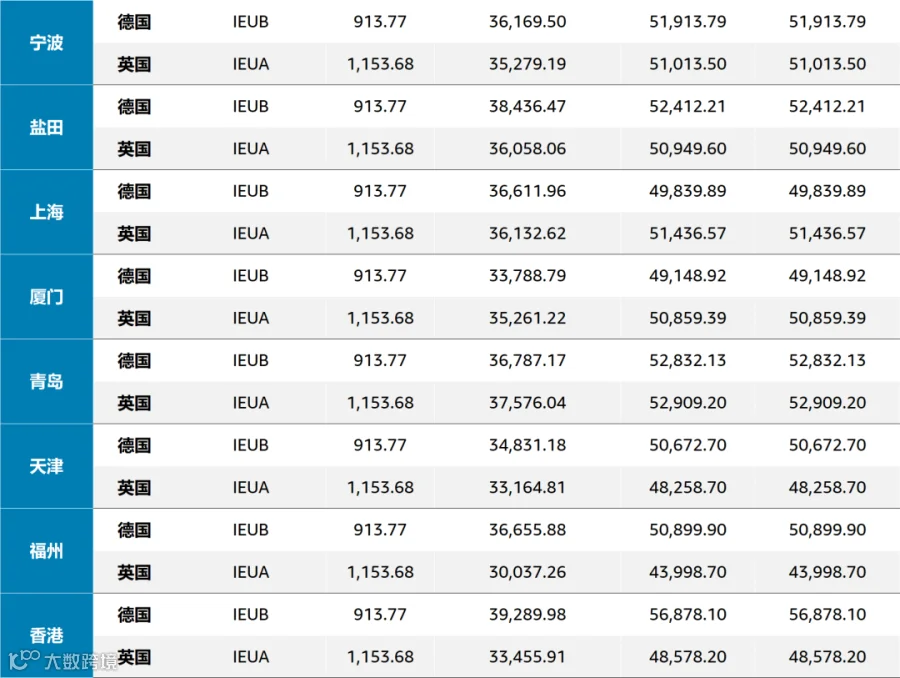Click 1,153.68 in 上海 英国 row
The width and height of the screenshot is (900, 678).
[380, 234]
